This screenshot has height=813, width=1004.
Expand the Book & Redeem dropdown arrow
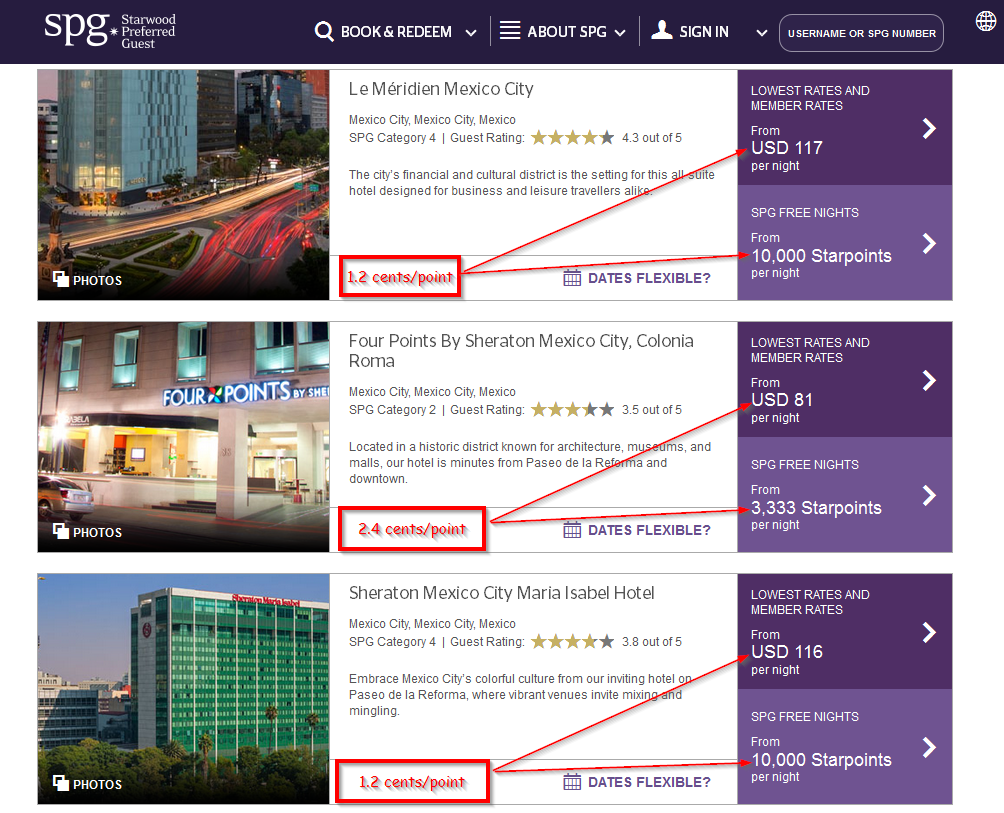coord(471,33)
